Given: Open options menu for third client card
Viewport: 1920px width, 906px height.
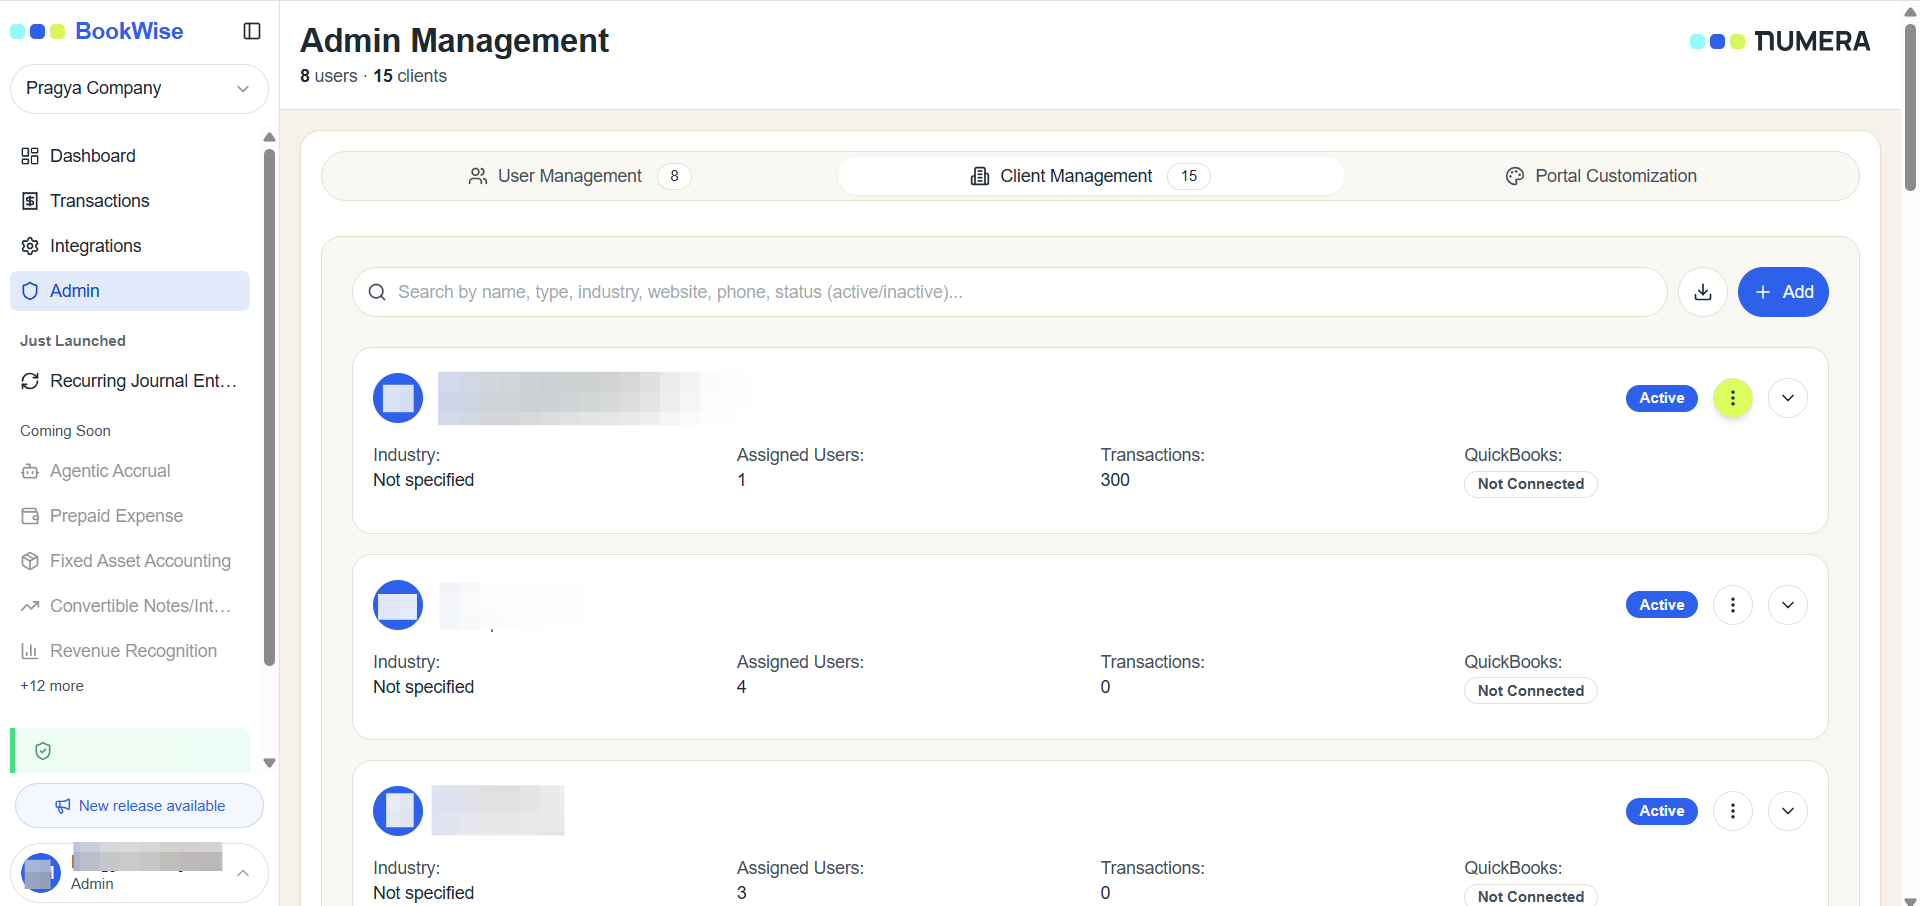Looking at the screenshot, I should 1733,811.
